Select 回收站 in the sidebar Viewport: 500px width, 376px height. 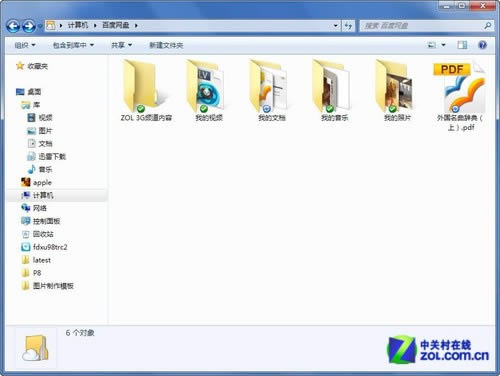(43, 234)
